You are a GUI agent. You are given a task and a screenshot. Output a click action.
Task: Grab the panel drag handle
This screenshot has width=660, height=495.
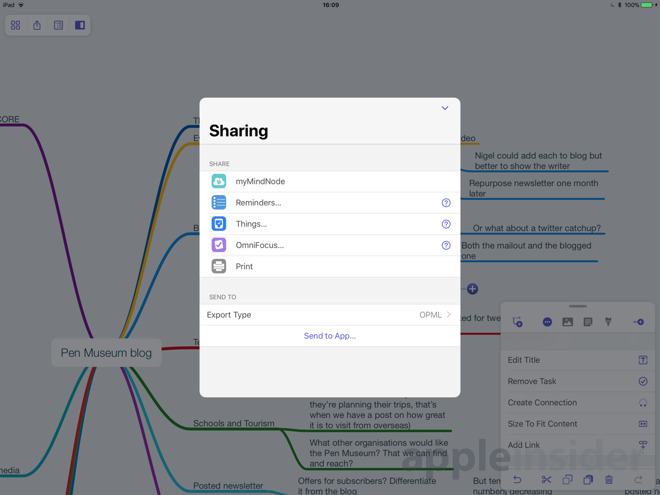(x=578, y=306)
